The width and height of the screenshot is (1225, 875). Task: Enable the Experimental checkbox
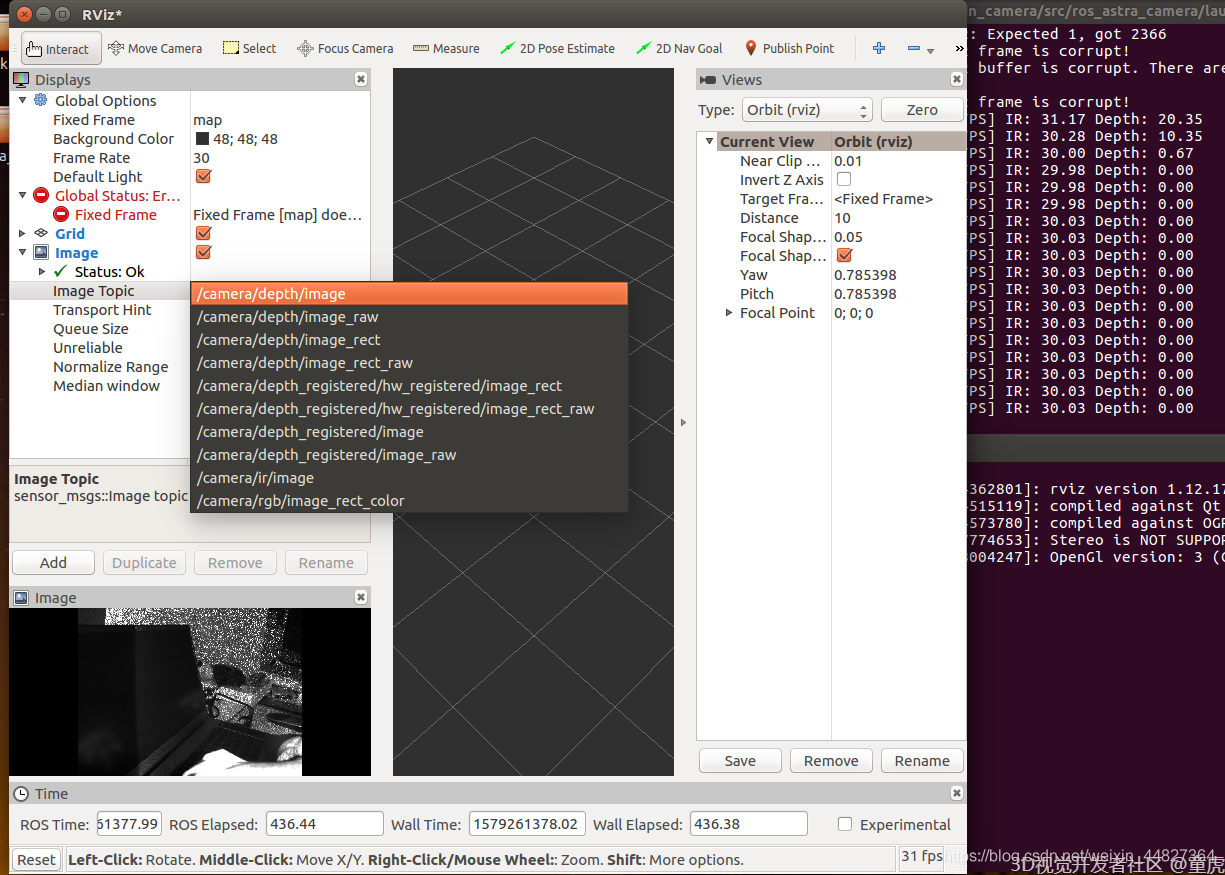(x=844, y=824)
